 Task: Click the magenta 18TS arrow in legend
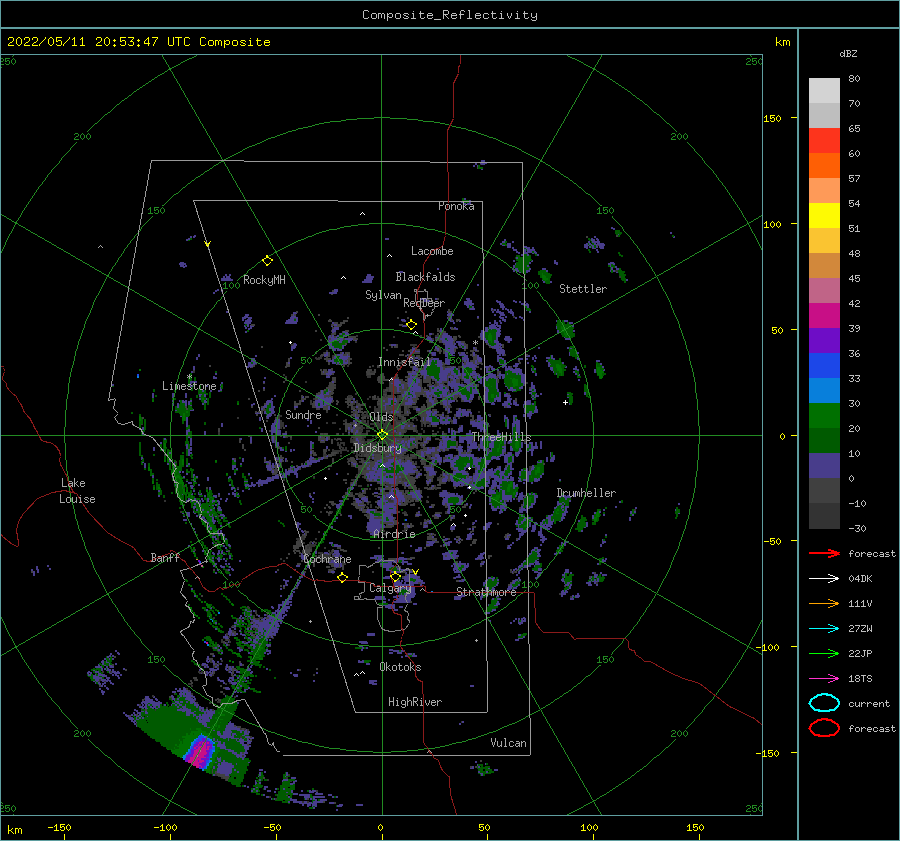coord(824,679)
